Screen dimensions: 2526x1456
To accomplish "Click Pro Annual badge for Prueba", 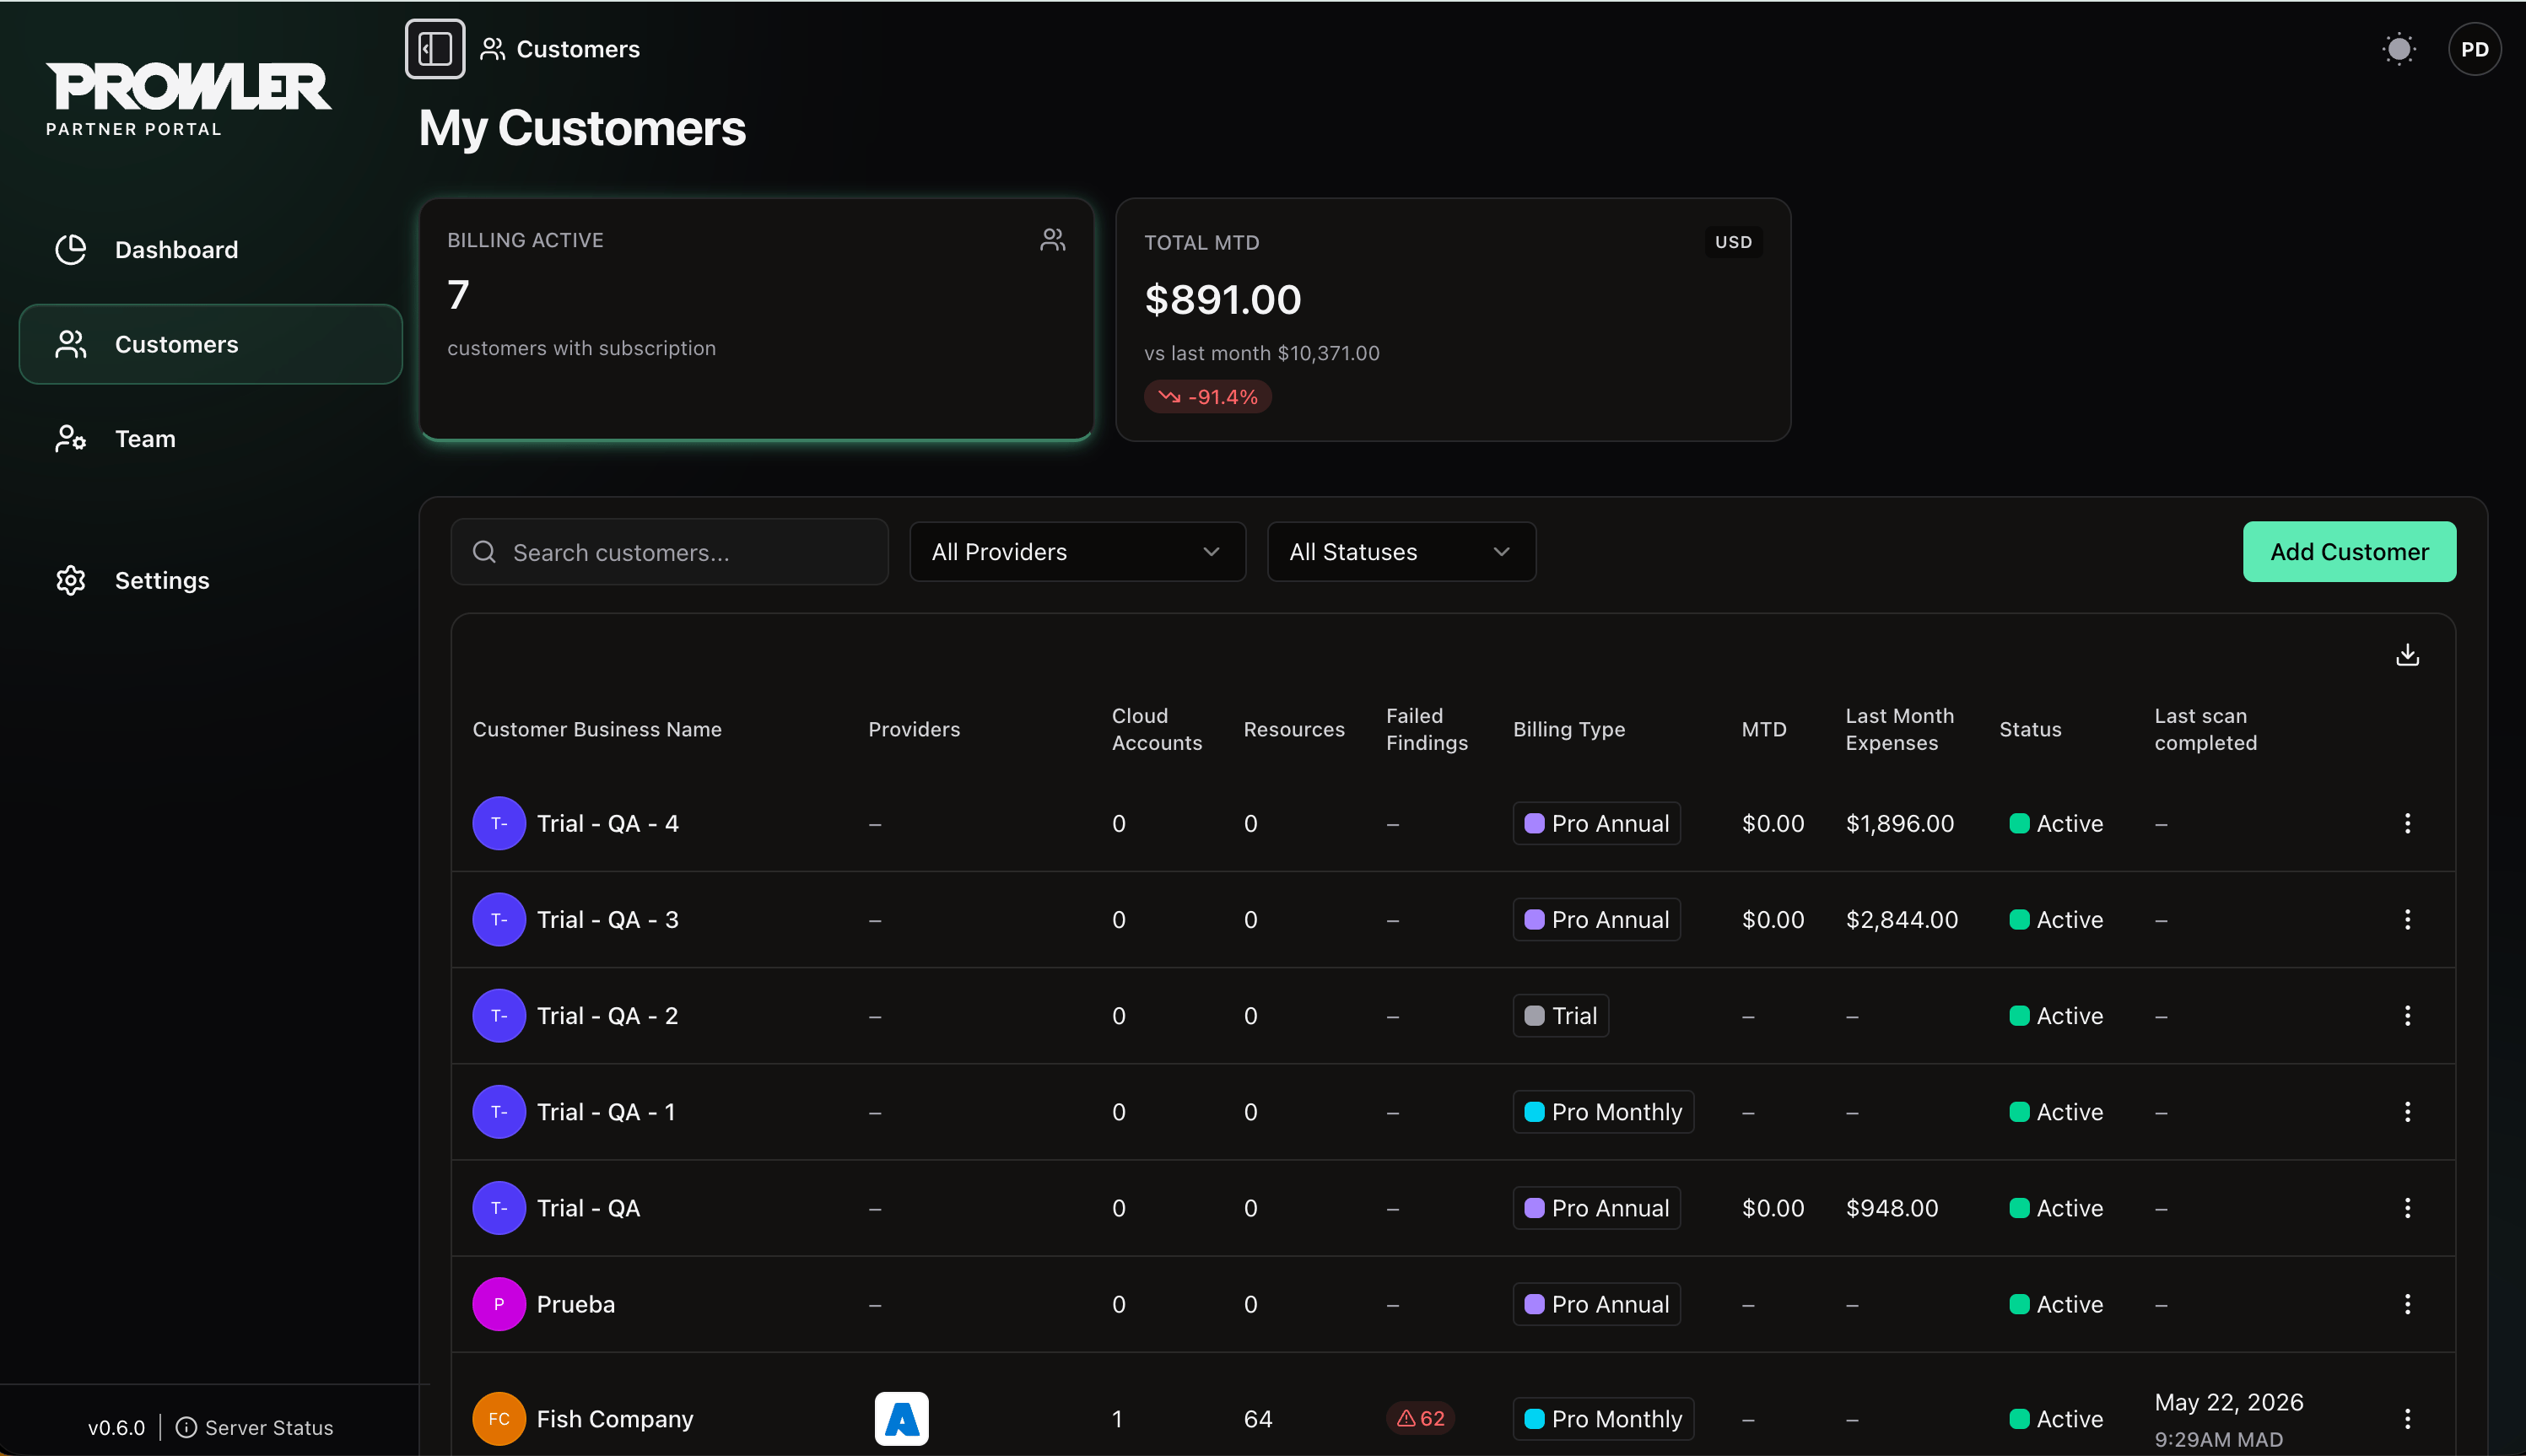I will coord(1596,1304).
